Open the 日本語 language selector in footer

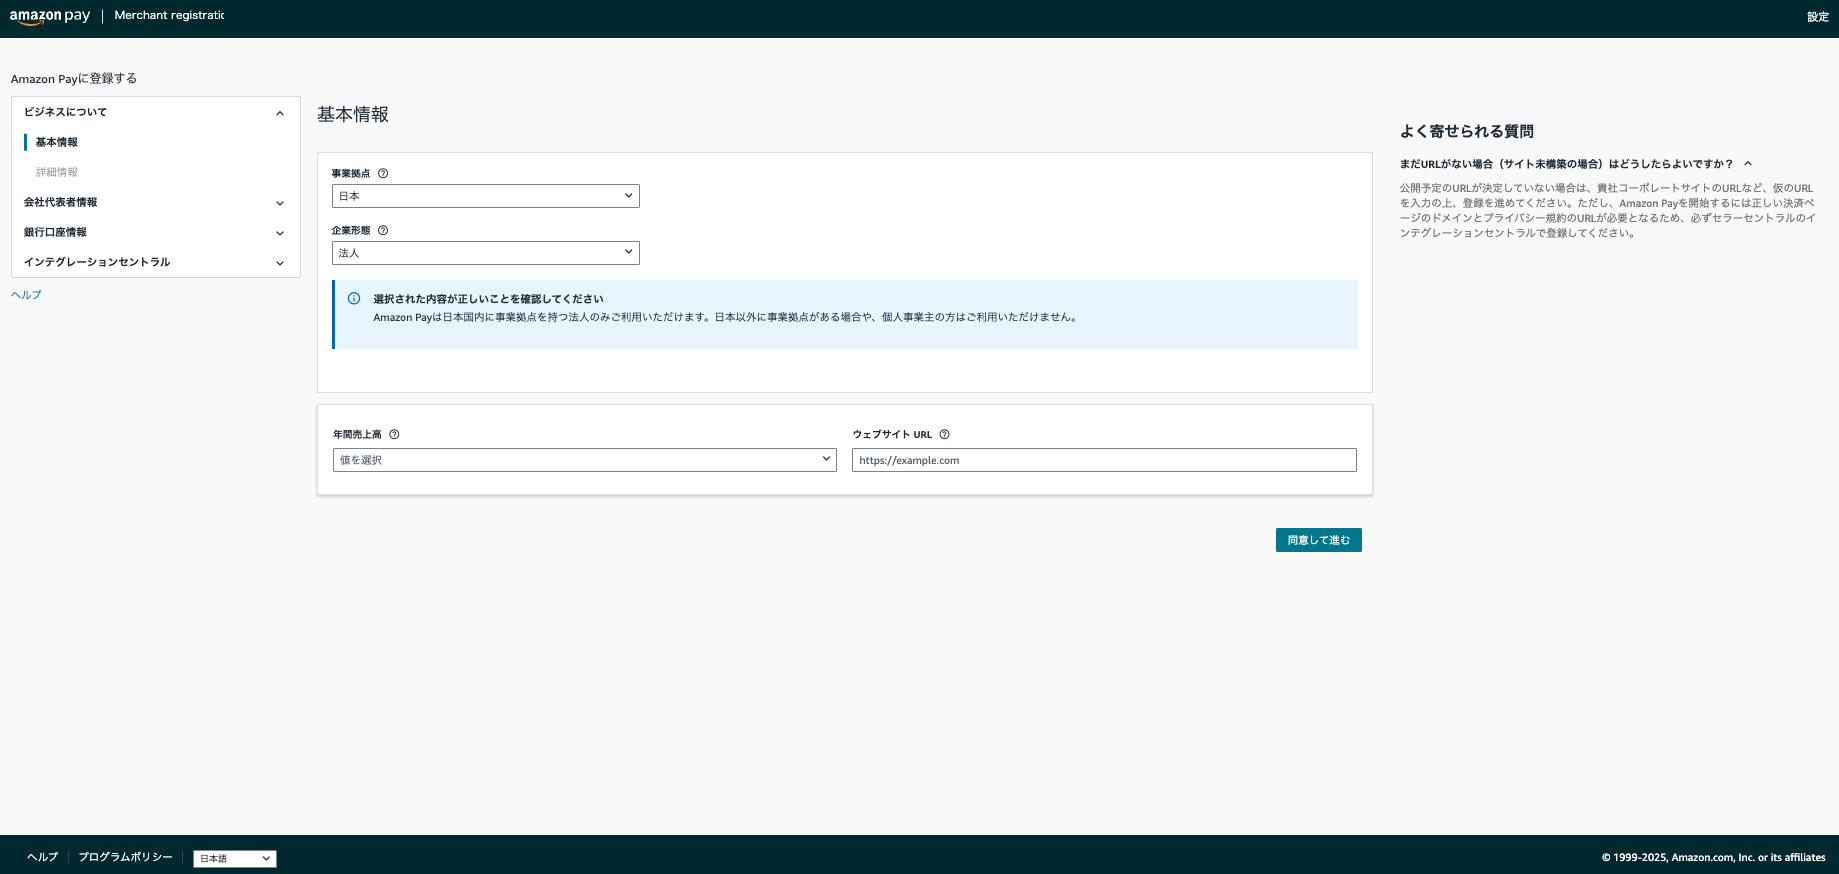[235, 858]
